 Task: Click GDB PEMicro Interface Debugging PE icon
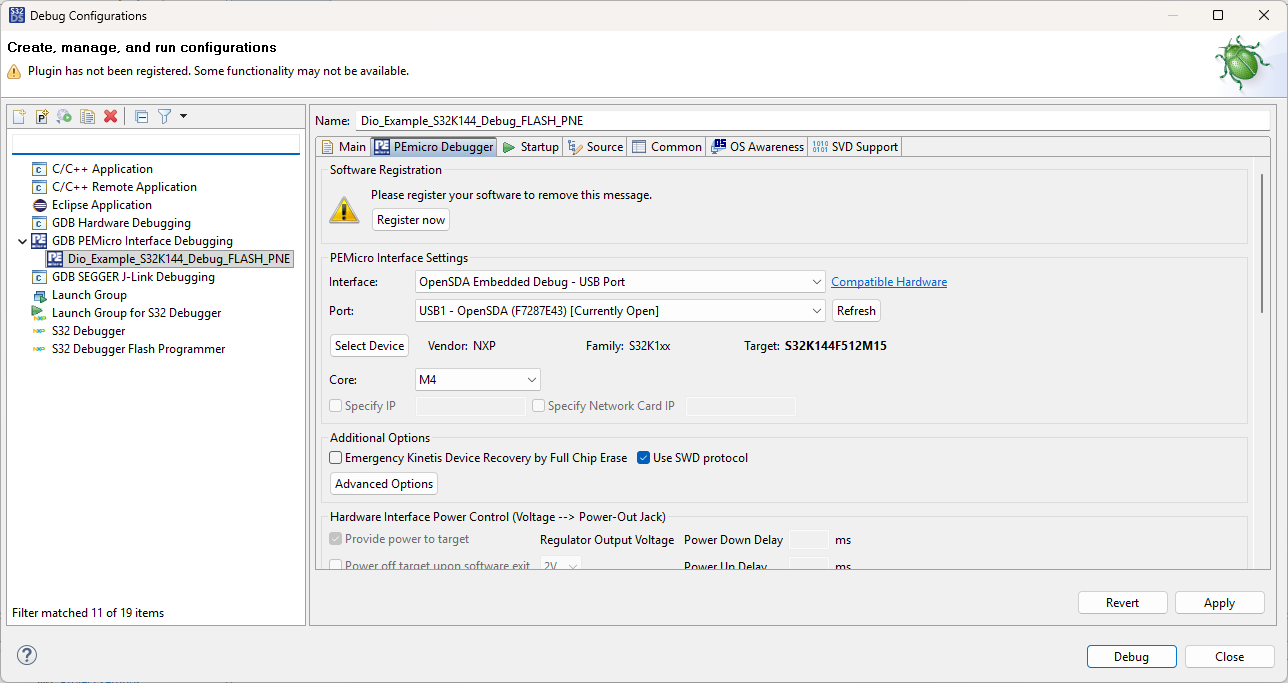pos(40,241)
